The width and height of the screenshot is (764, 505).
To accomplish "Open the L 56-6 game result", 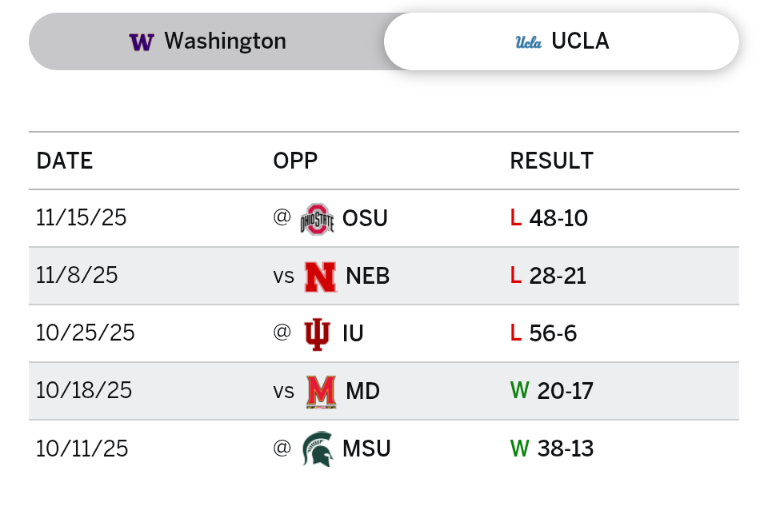I will click(x=543, y=333).
